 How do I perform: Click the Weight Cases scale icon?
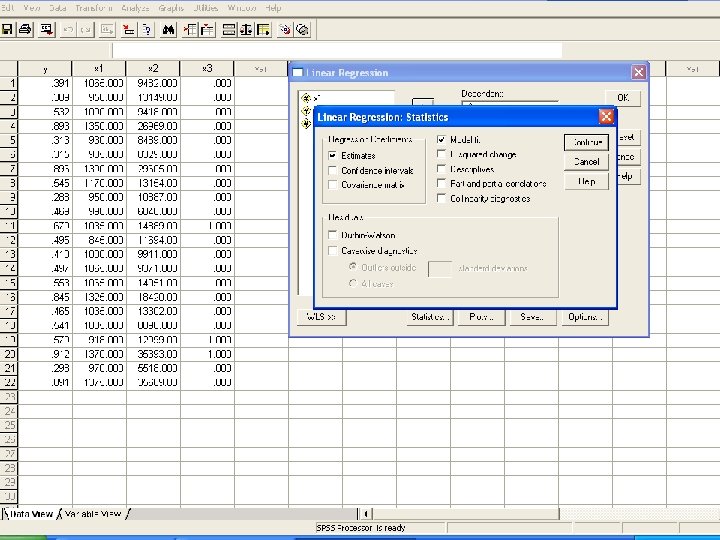click(x=248, y=29)
